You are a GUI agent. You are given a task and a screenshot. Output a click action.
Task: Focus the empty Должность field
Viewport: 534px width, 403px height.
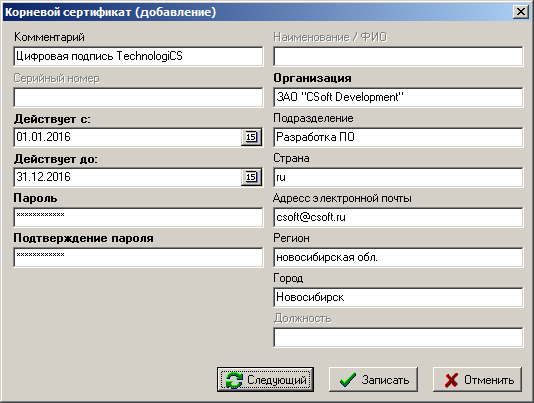tap(398, 337)
